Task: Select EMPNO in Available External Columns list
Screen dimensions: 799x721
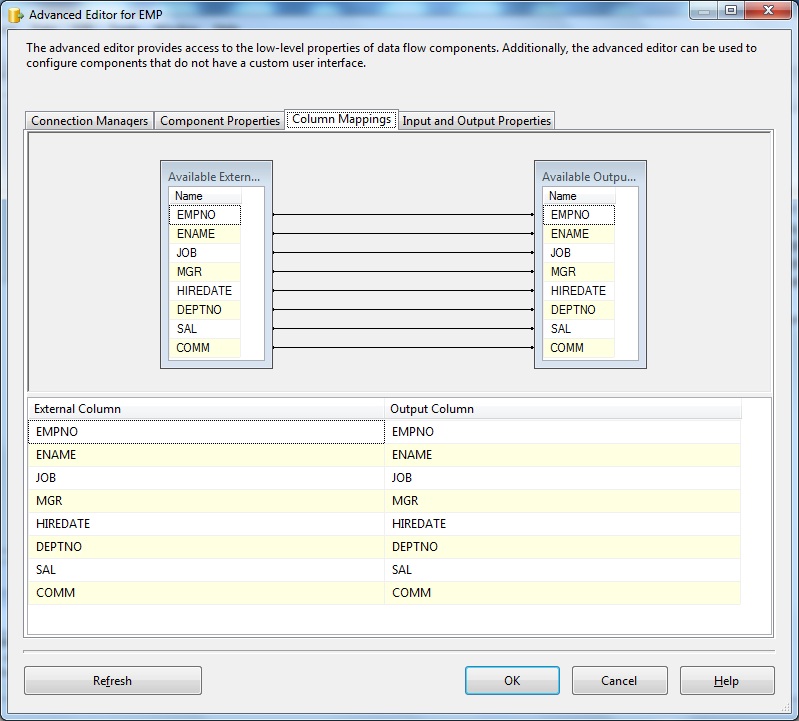Action: click(205, 215)
